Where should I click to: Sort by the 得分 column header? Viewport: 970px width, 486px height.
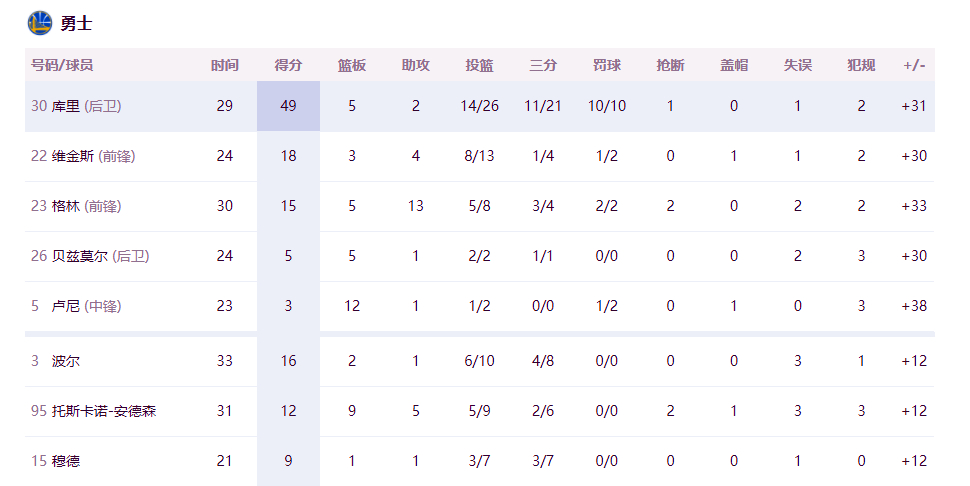click(x=288, y=65)
